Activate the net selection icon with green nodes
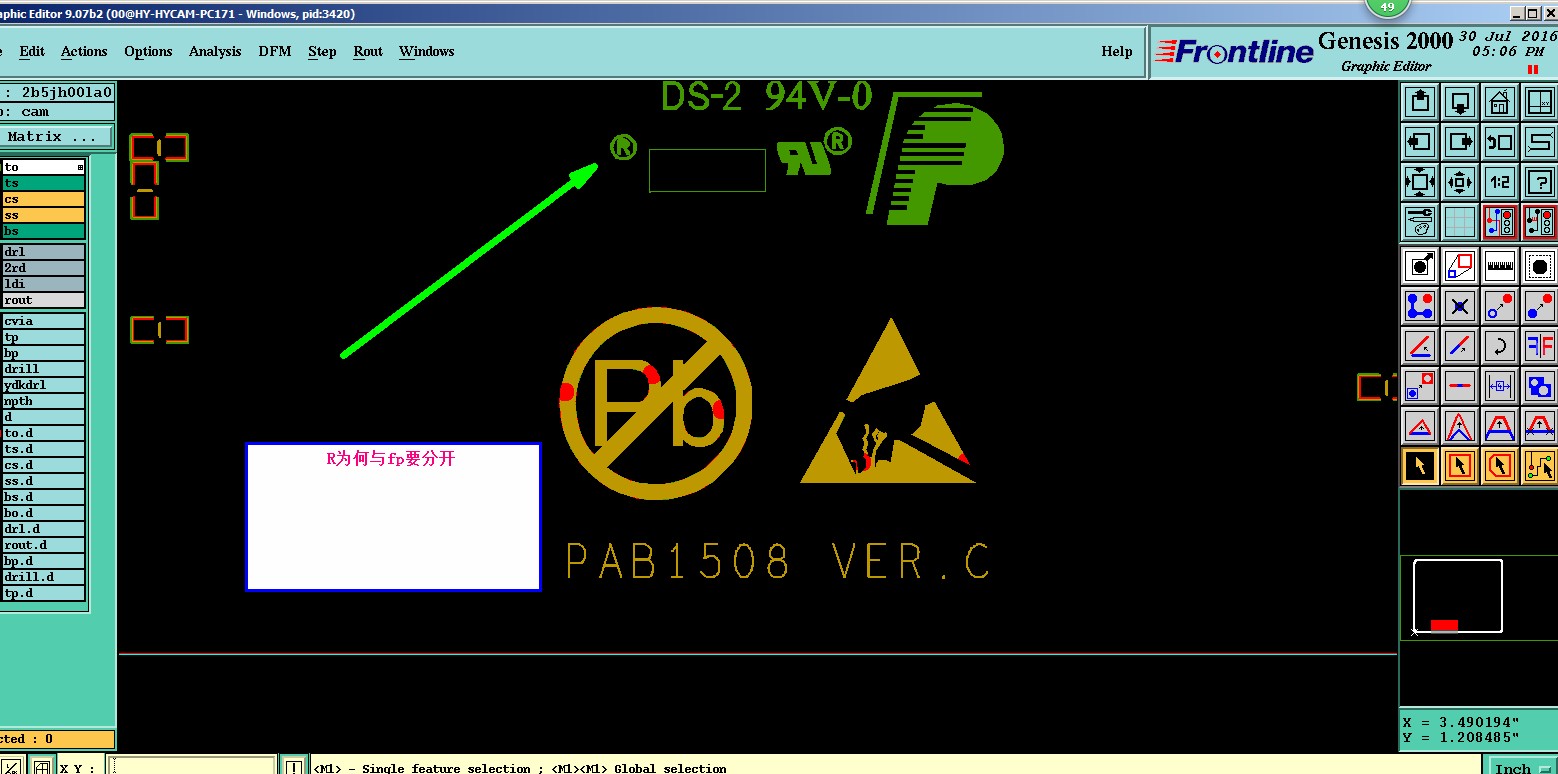The image size is (1558, 774). (1539, 466)
